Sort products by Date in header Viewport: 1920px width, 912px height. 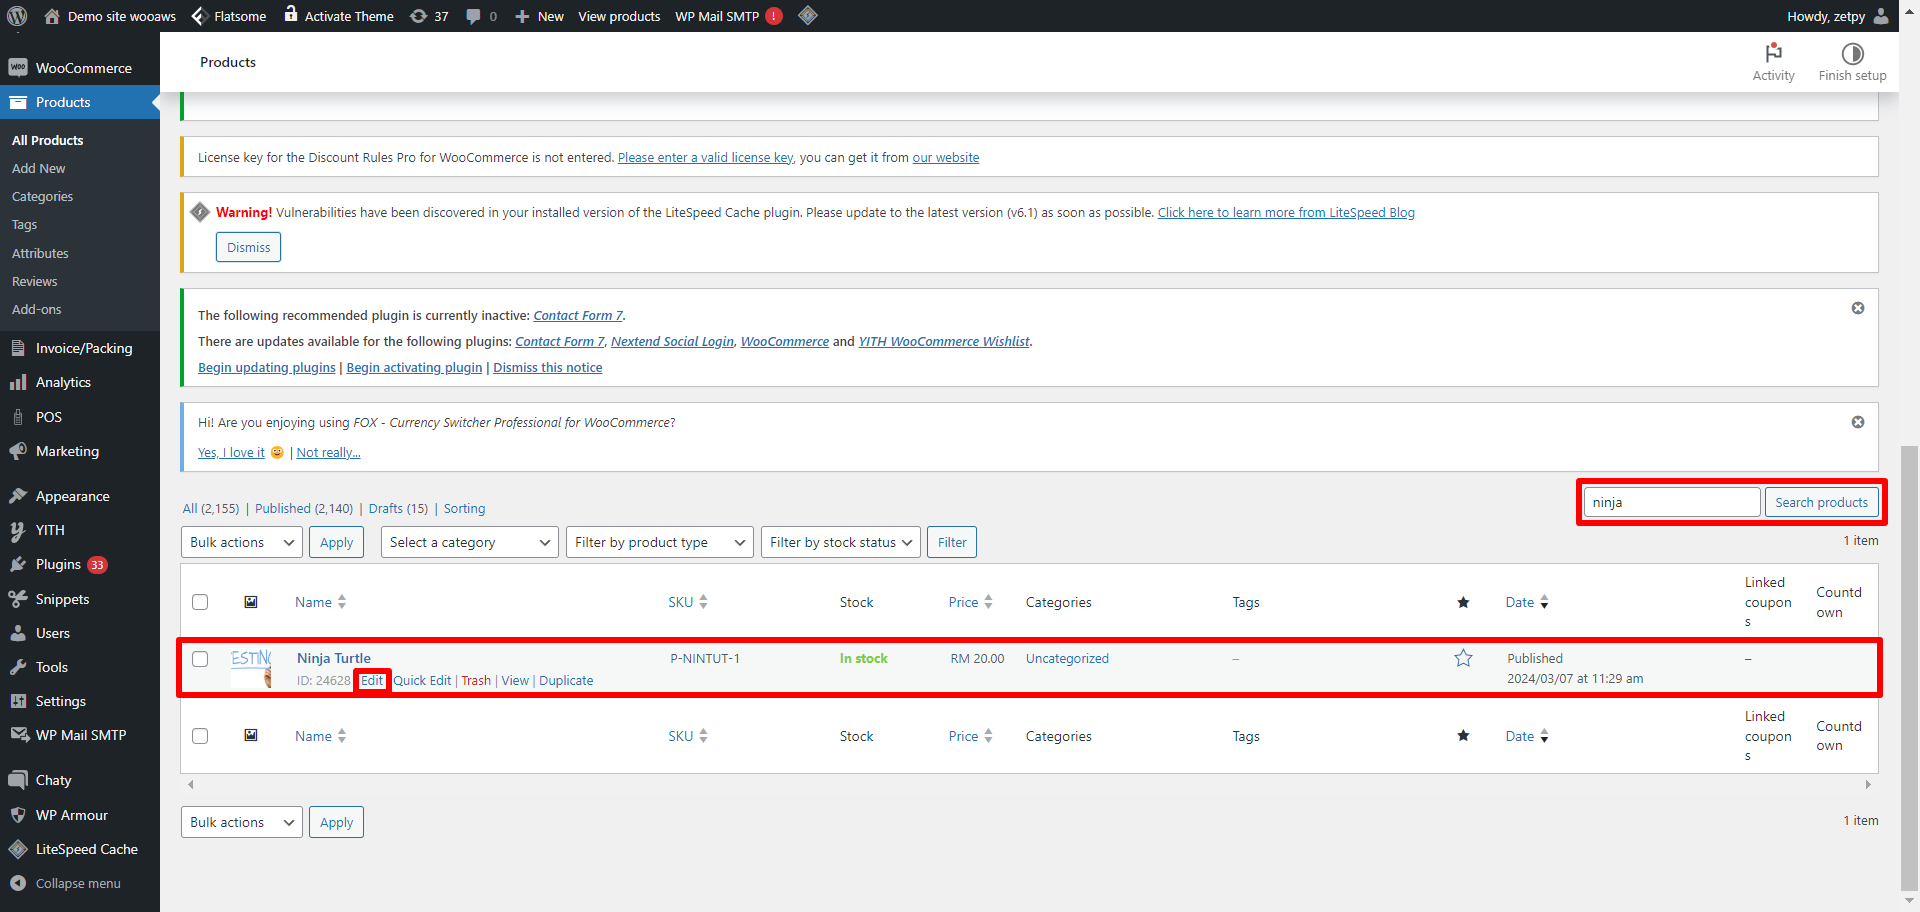(x=1527, y=602)
